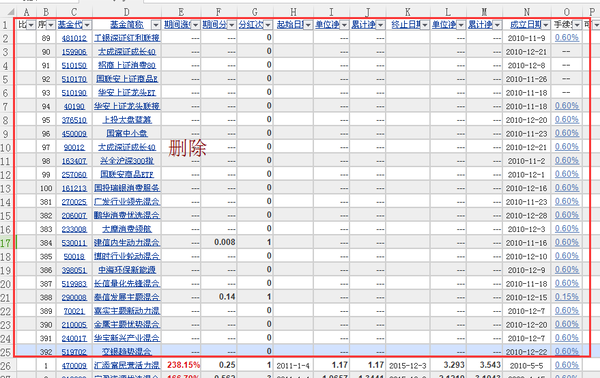This screenshot has width=600, height=378.
Task: Open filter dropdown in 基金代码 header
Action: coord(87,25)
